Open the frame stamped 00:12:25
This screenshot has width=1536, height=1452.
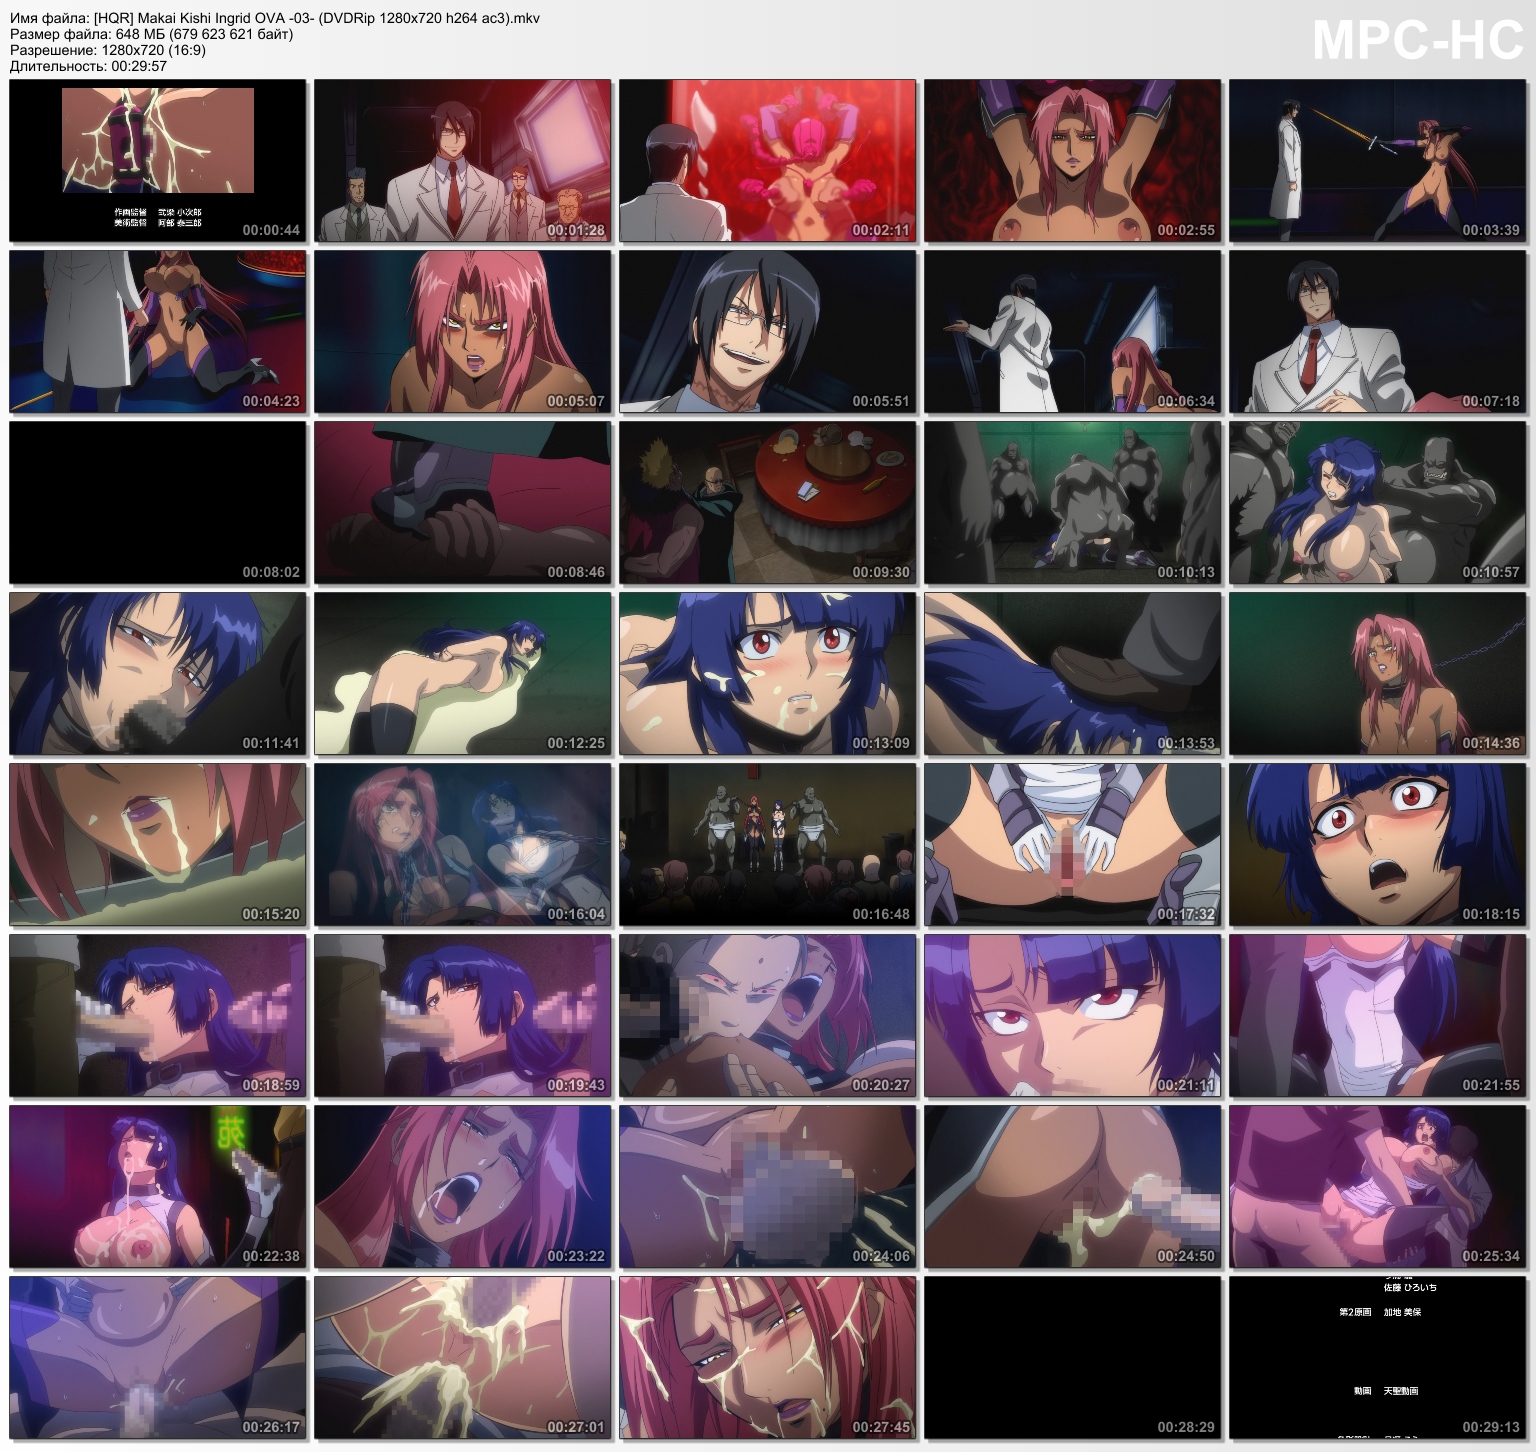pos(463,674)
